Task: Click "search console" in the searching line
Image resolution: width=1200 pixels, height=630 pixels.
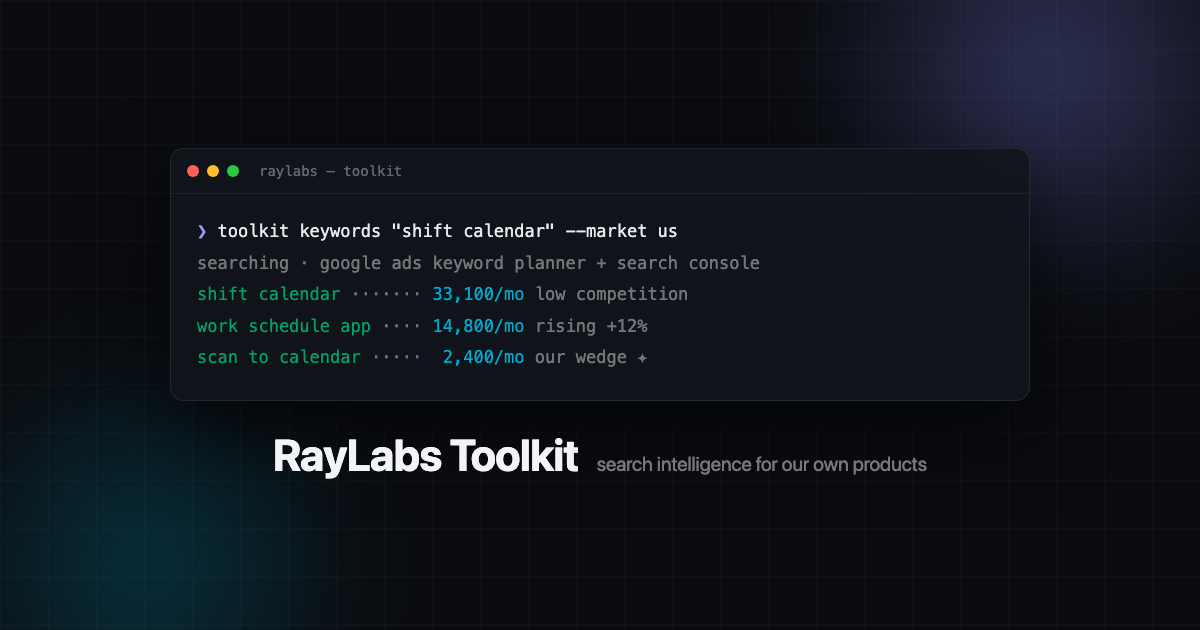Action: pos(688,263)
